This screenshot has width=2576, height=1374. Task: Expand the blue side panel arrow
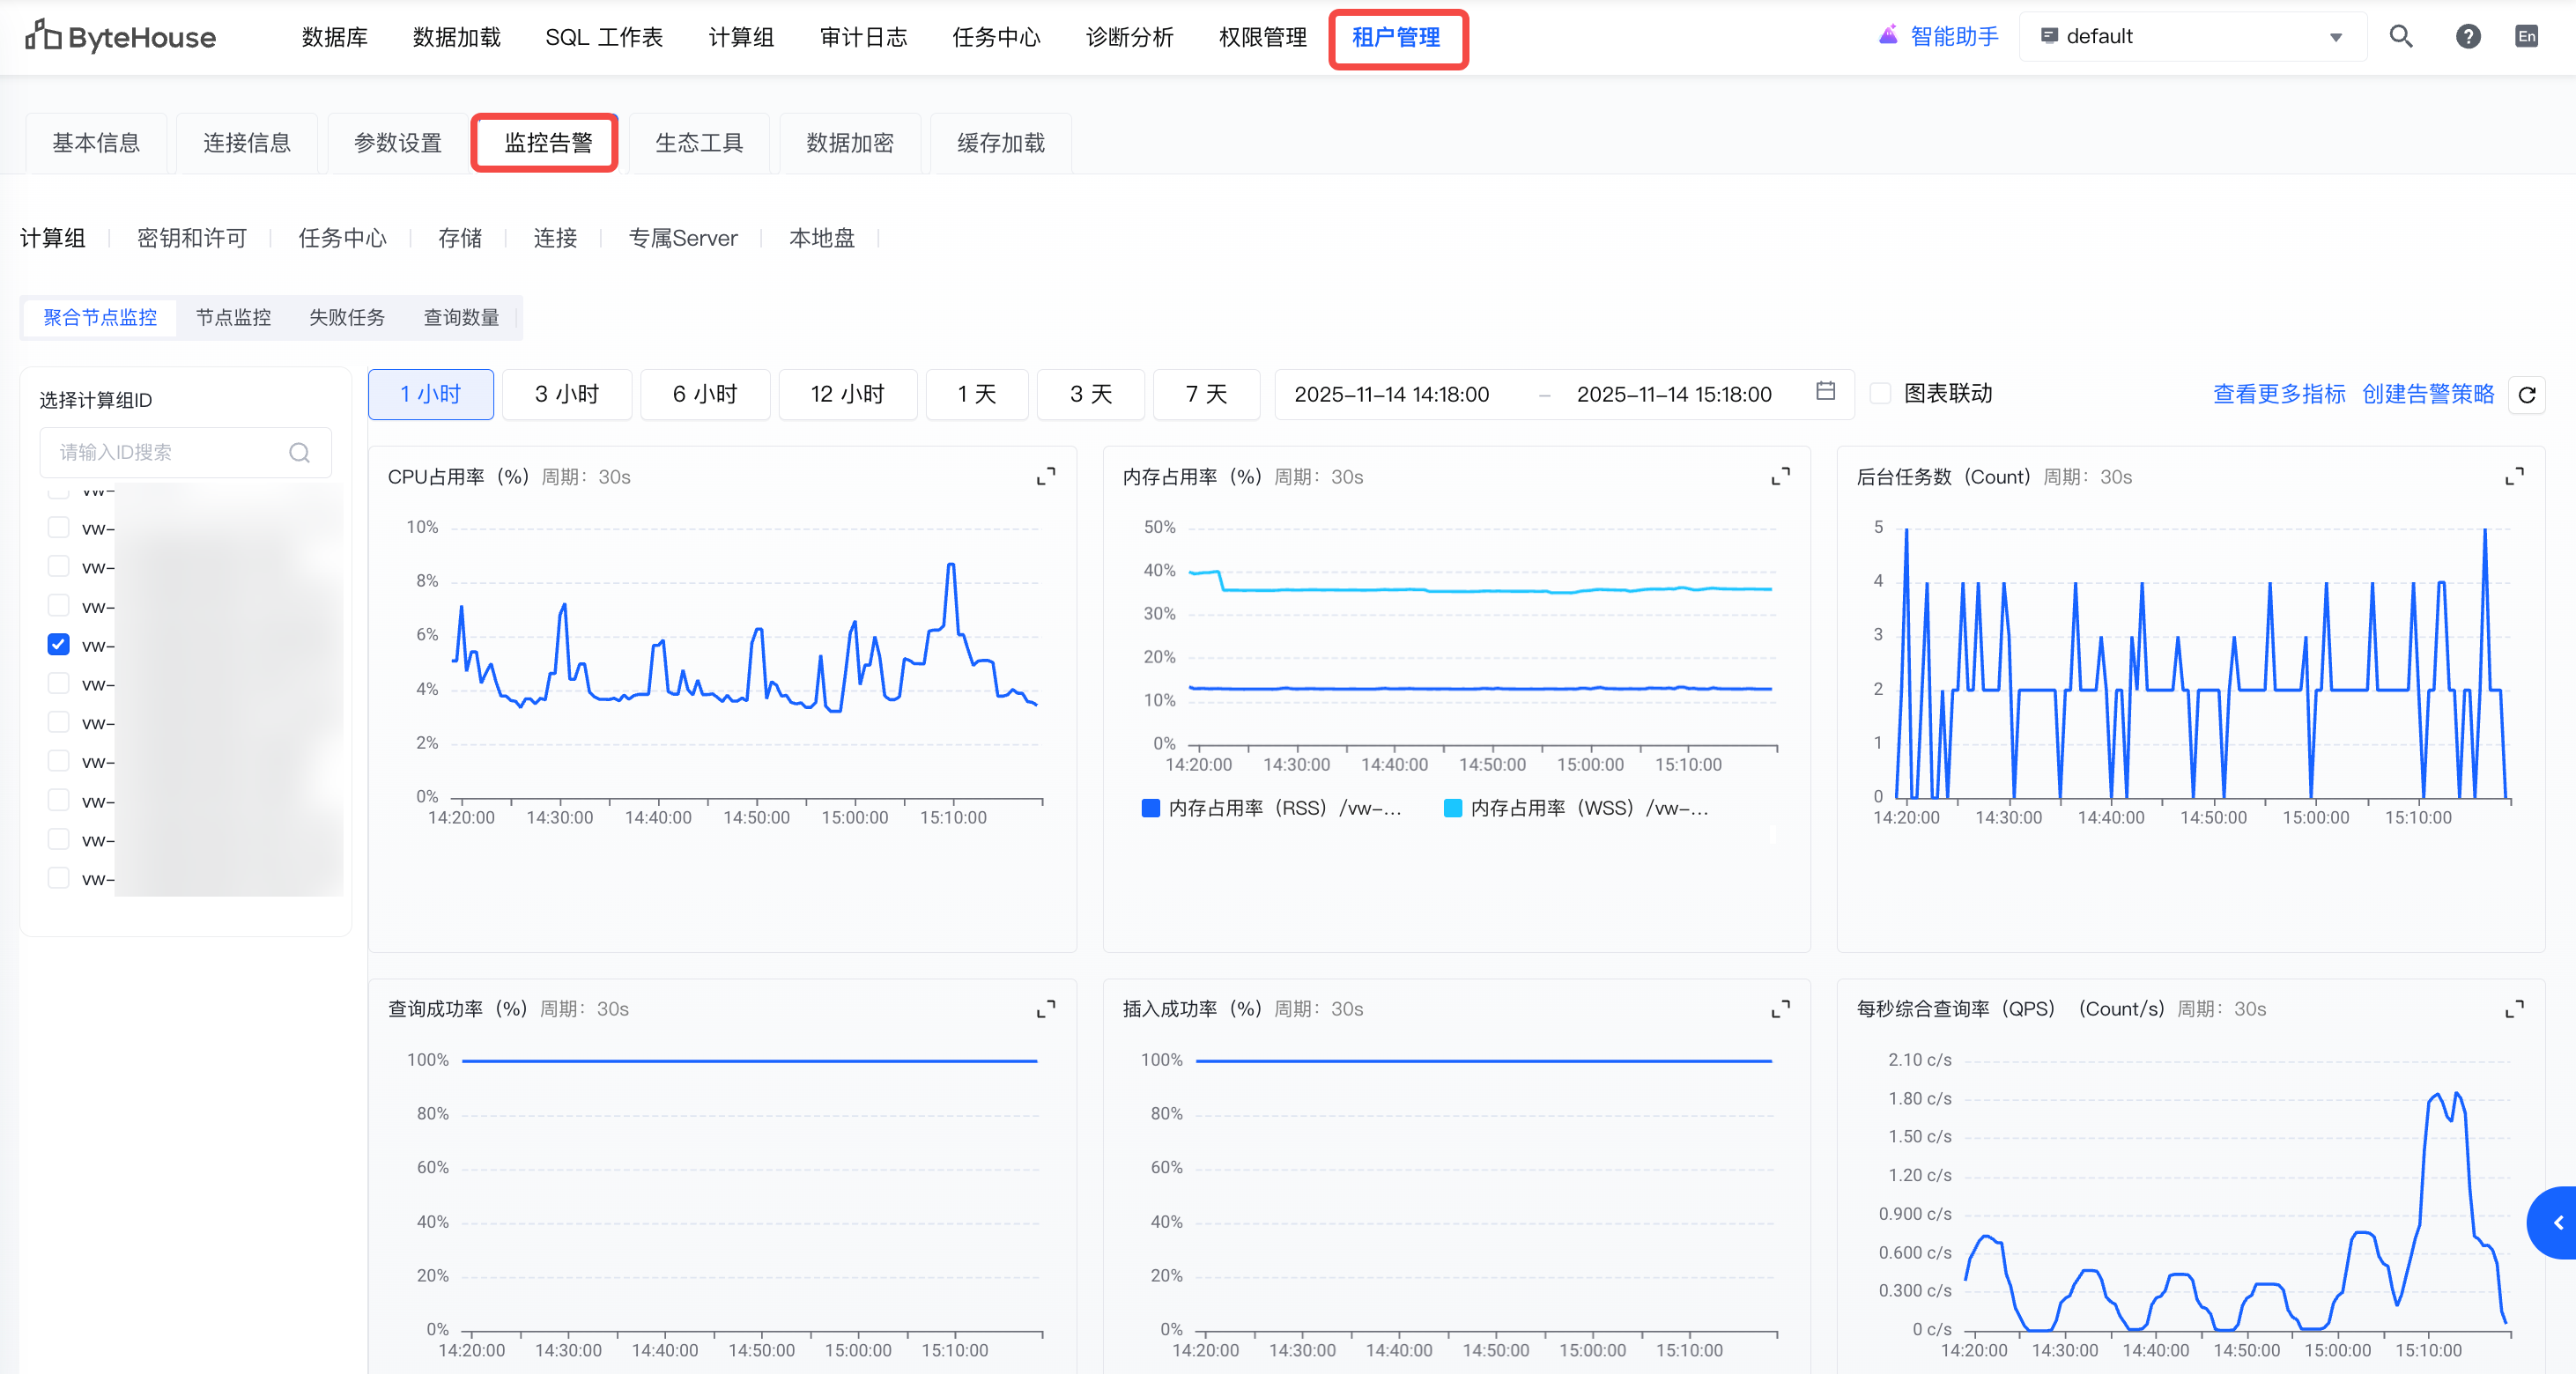(2557, 1222)
